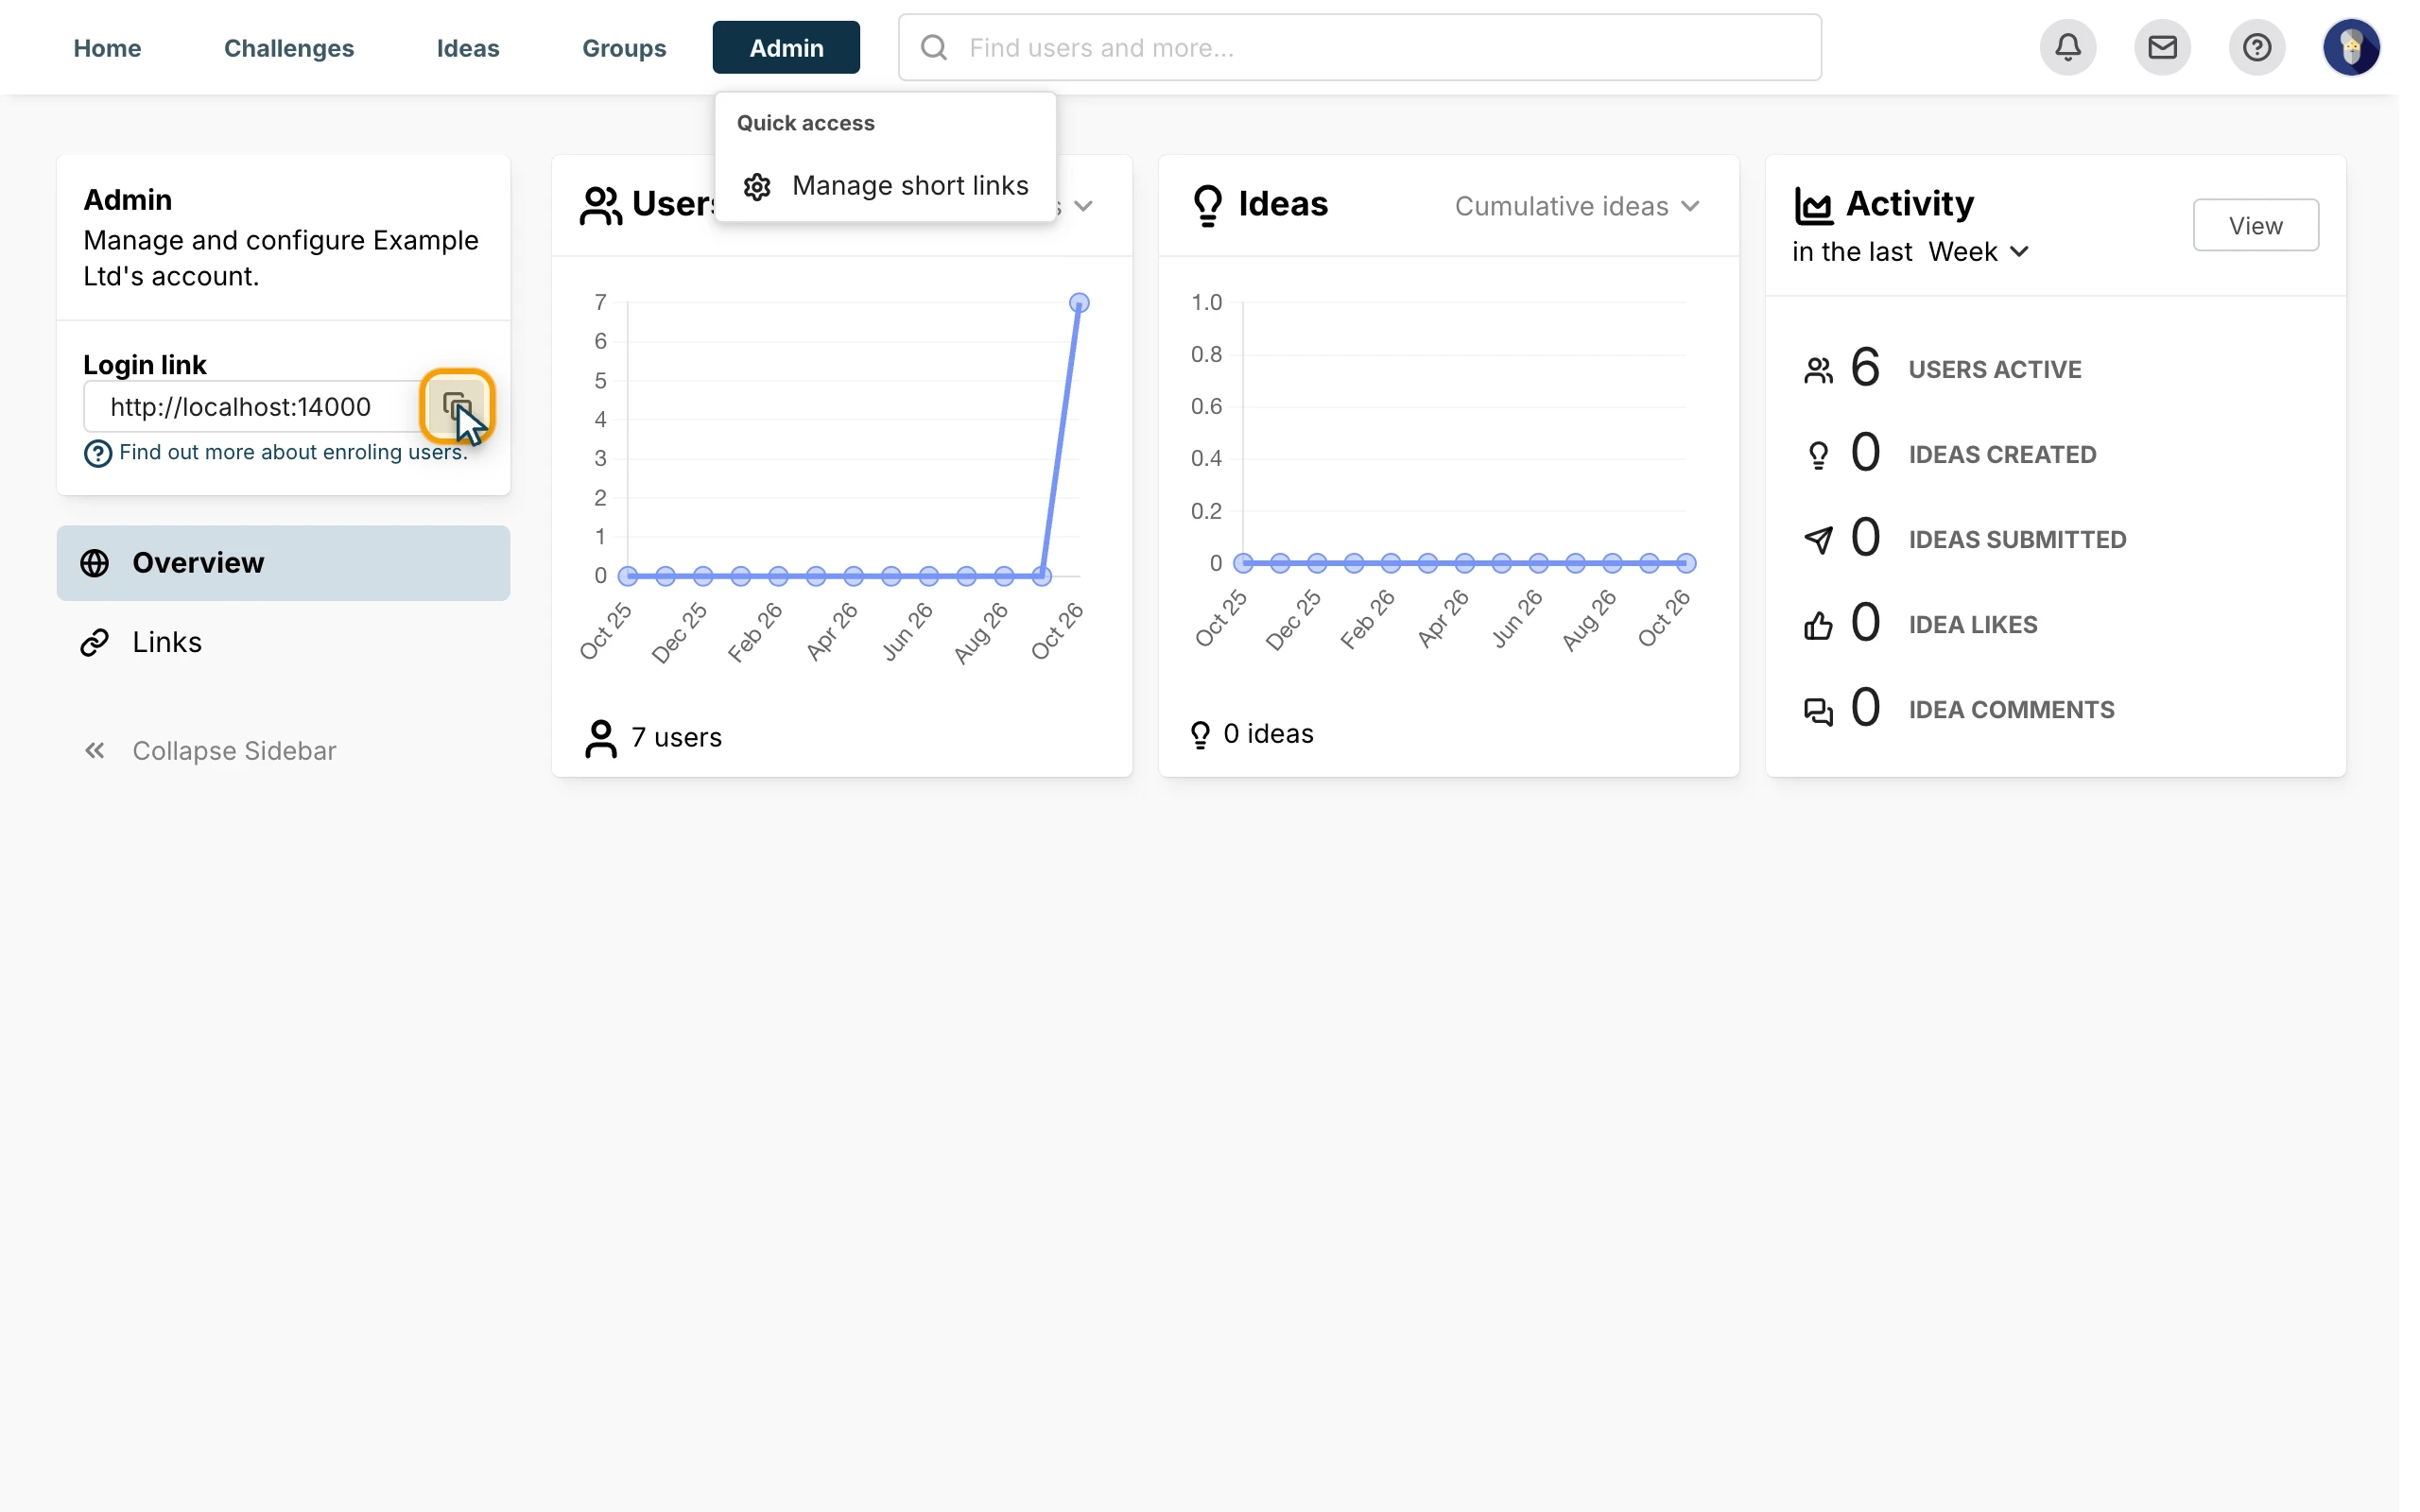Screen dimensions: 2420x1512
Task: Expand the Cumulative ideas dropdown
Action: [x=1577, y=206]
